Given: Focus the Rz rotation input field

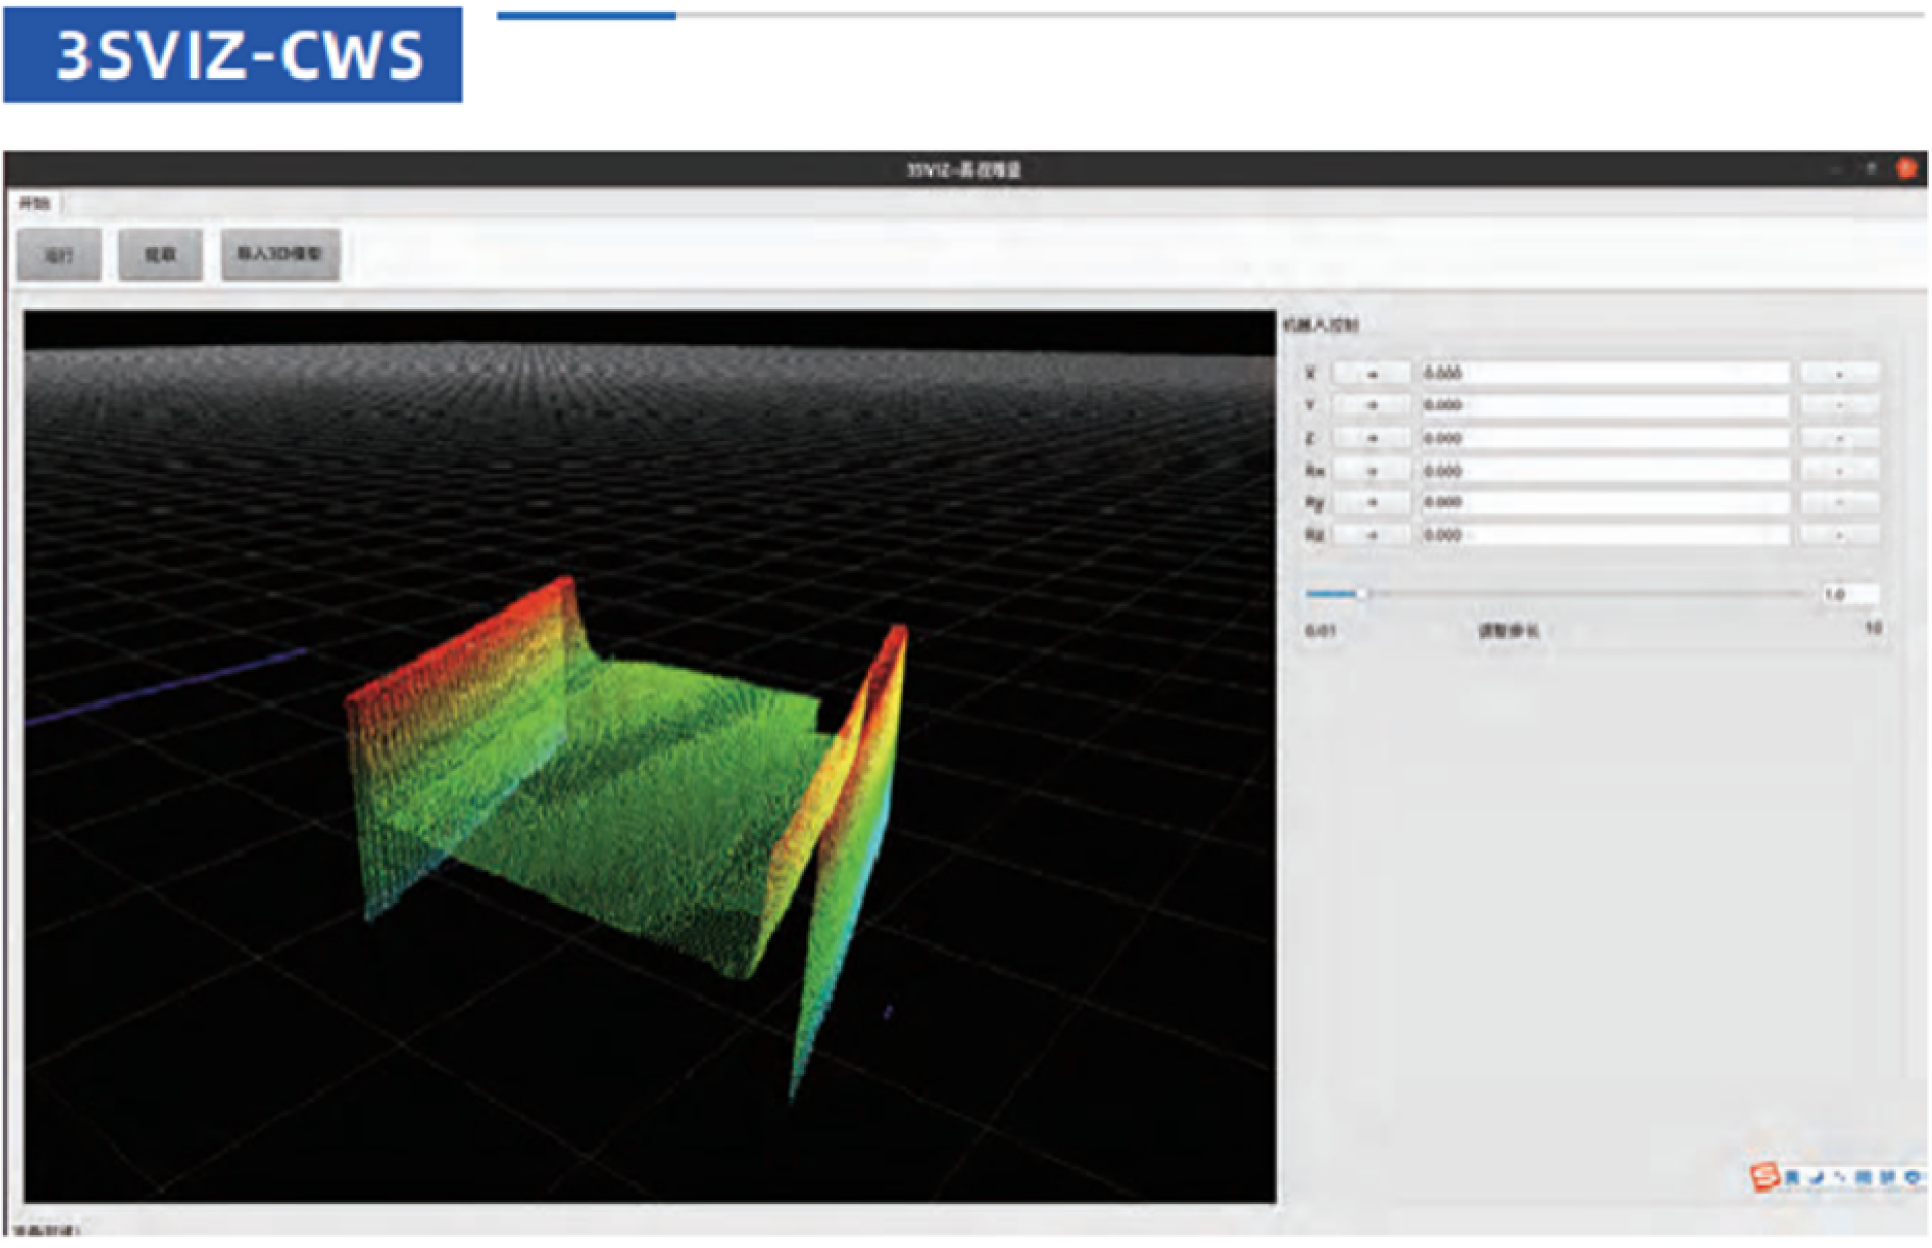Looking at the screenshot, I should click(1605, 535).
